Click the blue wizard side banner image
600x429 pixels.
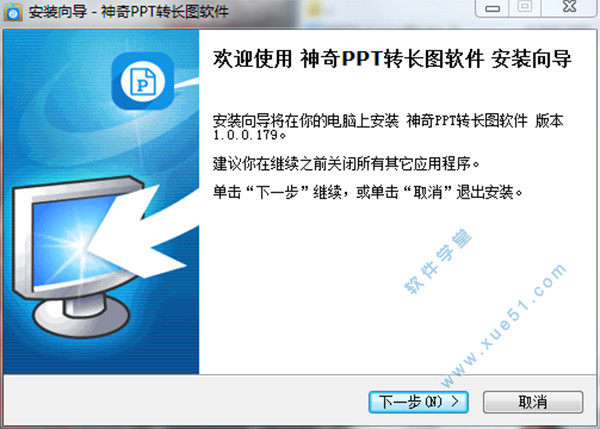tap(101, 202)
